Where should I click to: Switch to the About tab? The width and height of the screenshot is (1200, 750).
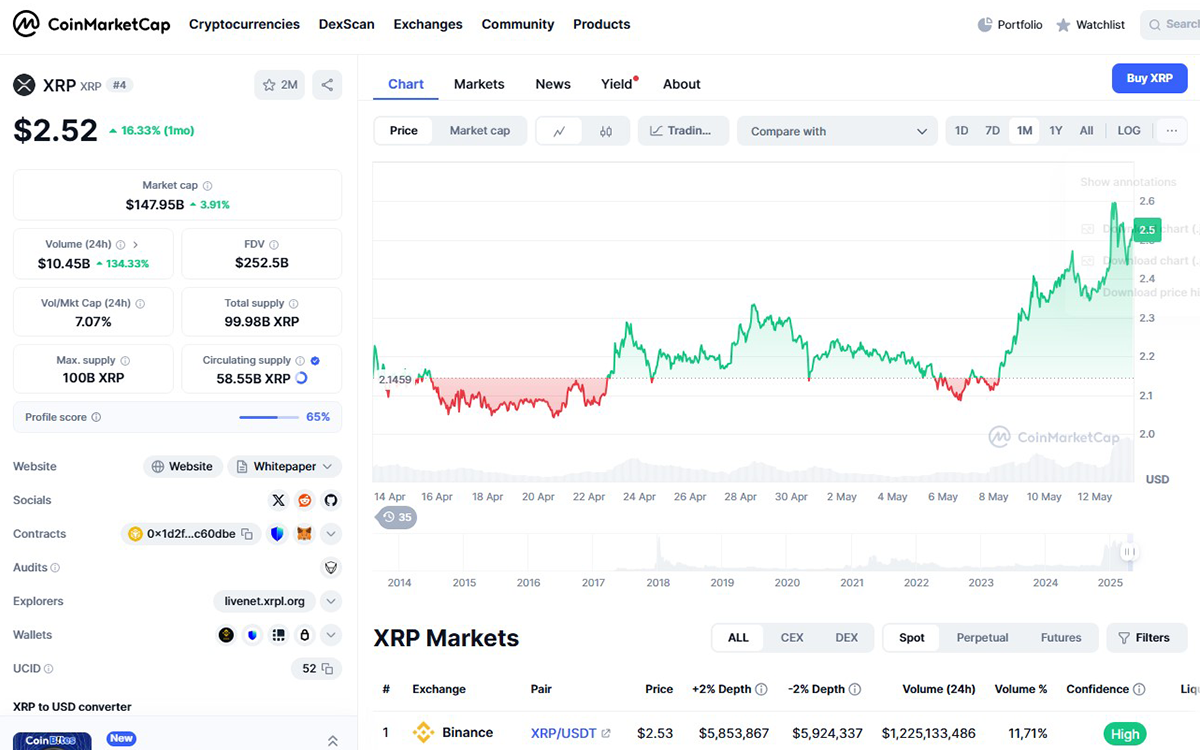[682, 84]
